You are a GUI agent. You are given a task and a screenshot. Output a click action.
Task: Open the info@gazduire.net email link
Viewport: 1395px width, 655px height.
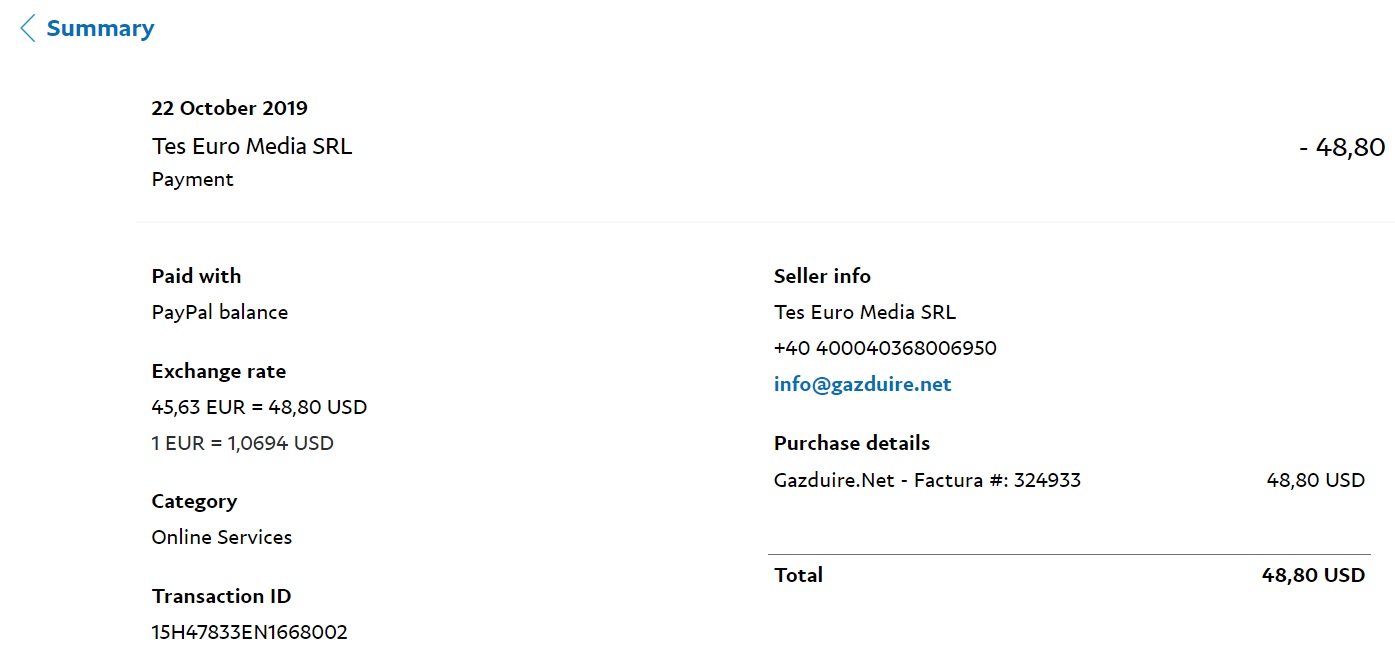[x=862, y=384]
